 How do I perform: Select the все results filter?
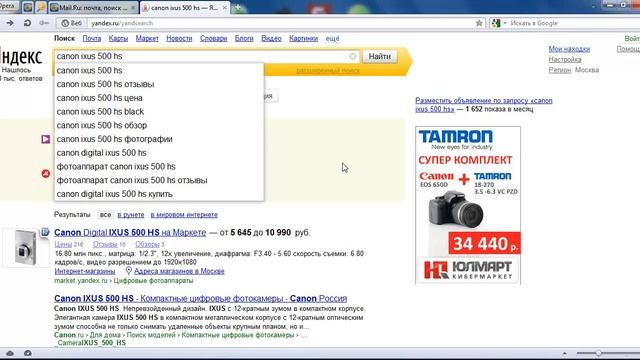coord(105,215)
